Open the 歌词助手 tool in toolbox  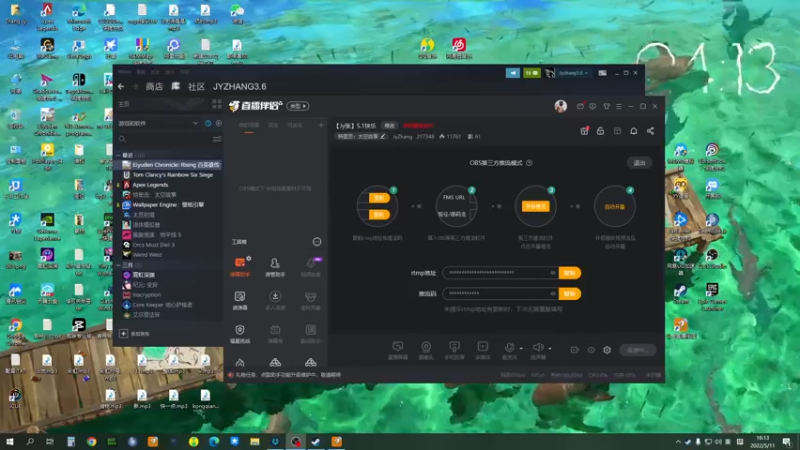click(x=311, y=333)
